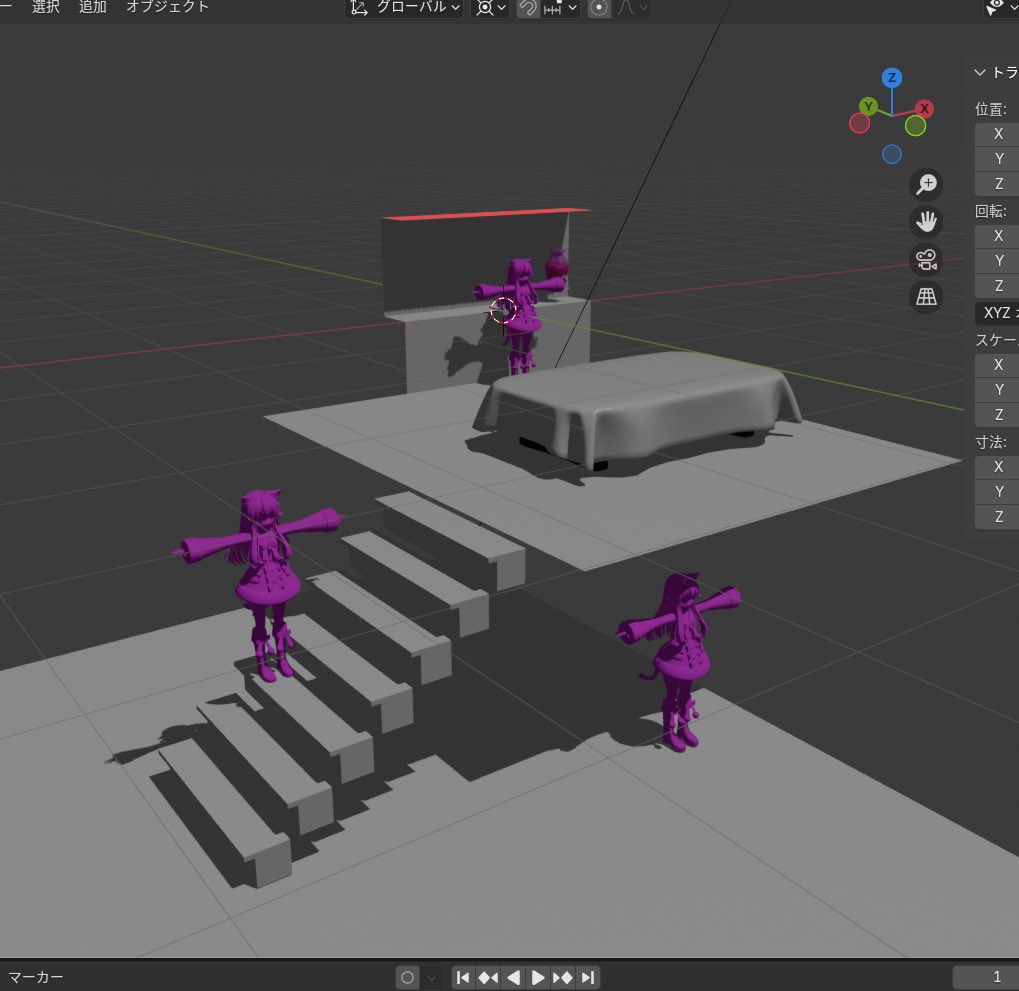
Task: Click the green Y axis gizmo
Action: click(868, 106)
